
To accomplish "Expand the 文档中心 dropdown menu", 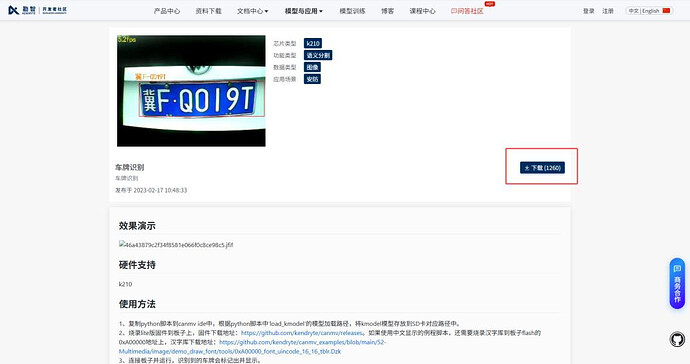I will [253, 11].
